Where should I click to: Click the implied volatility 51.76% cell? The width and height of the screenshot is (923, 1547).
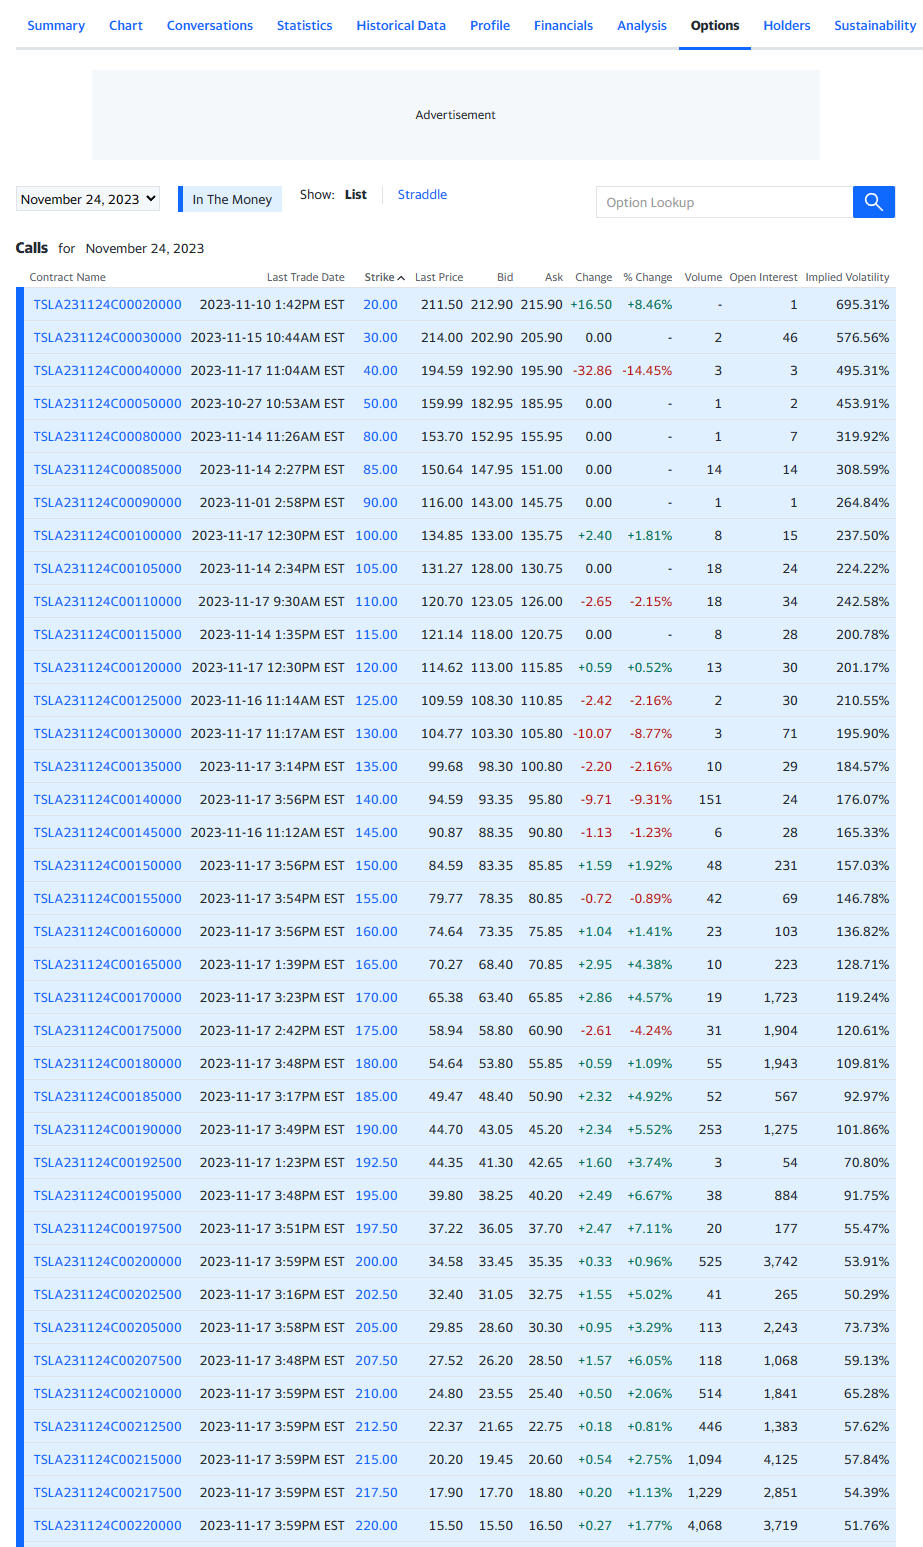866,1525
